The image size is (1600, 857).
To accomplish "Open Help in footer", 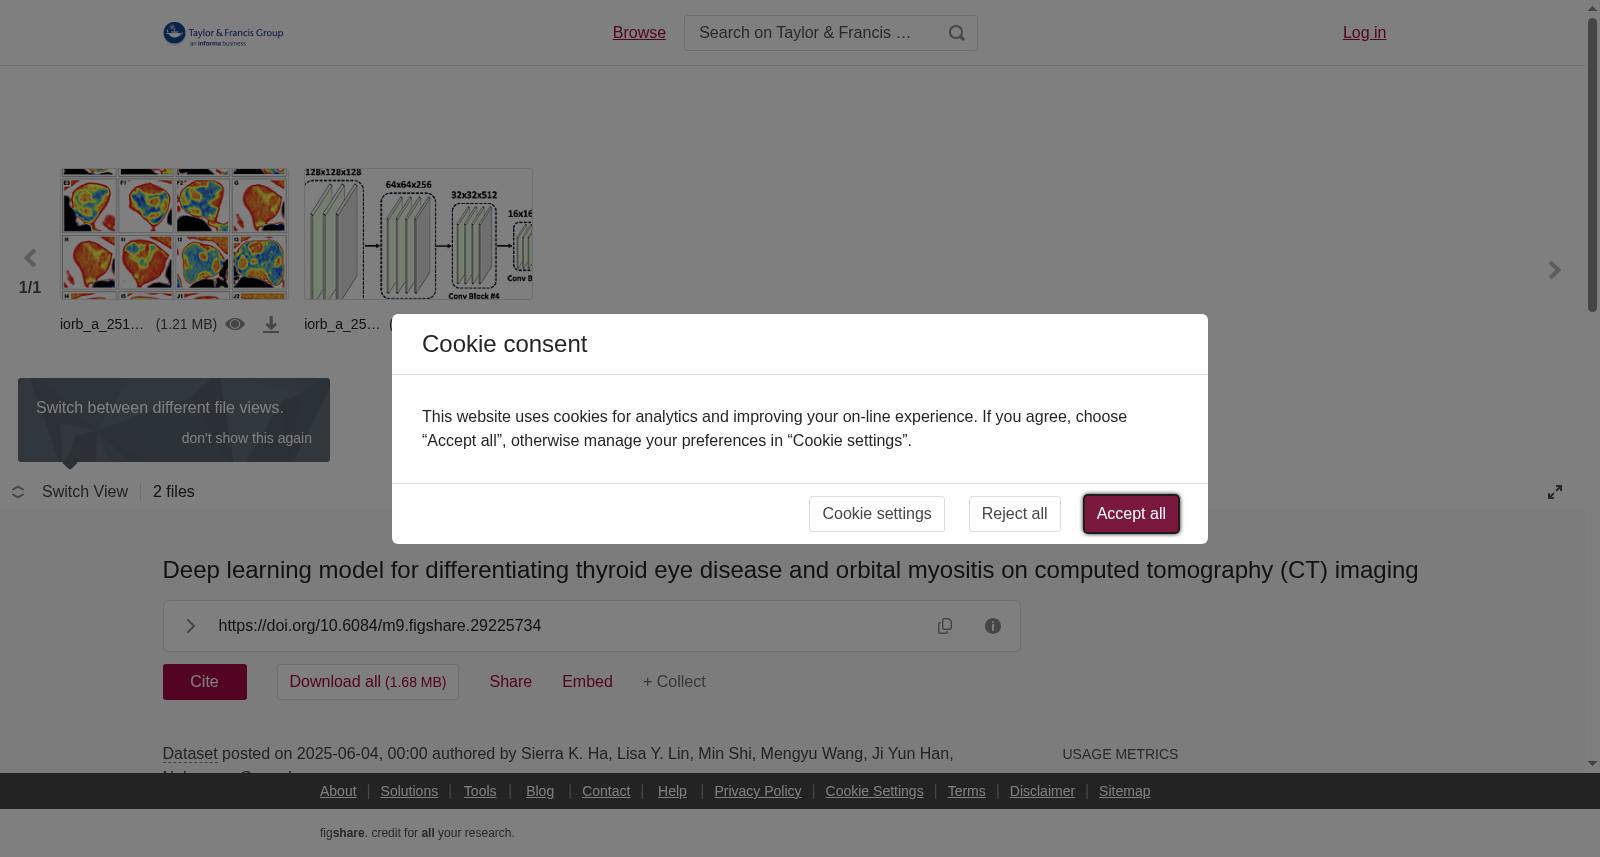I will (672, 791).
